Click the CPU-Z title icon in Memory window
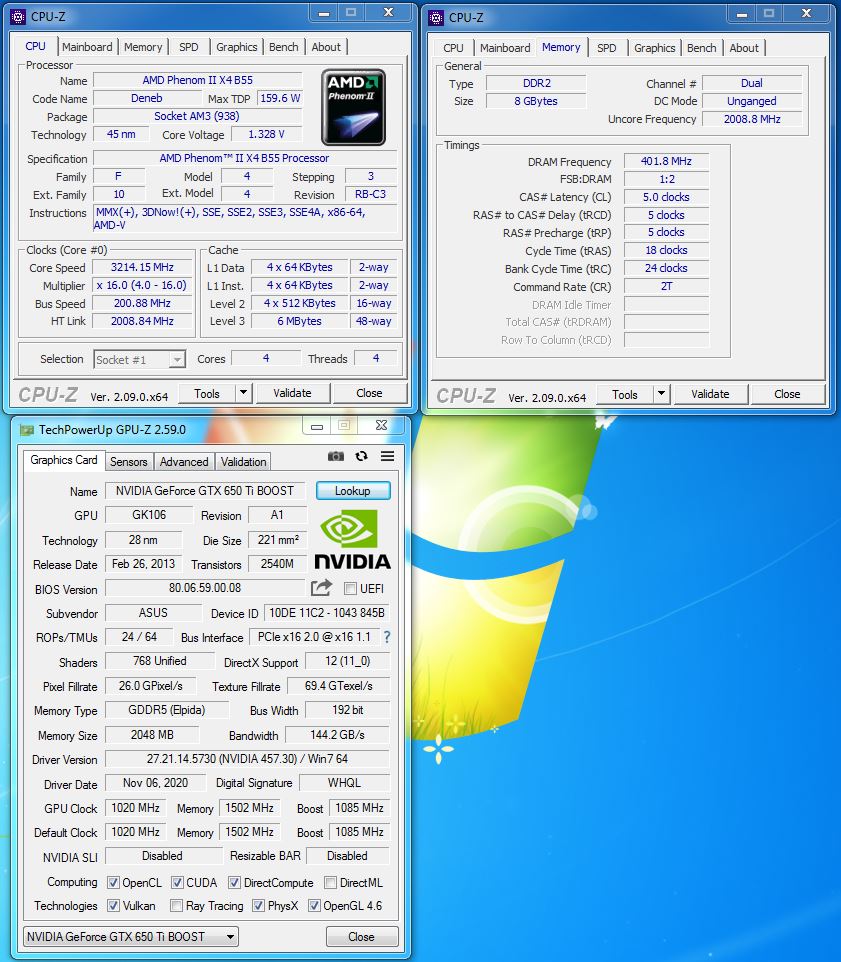Screen dimensions: 841x962 tap(436, 18)
